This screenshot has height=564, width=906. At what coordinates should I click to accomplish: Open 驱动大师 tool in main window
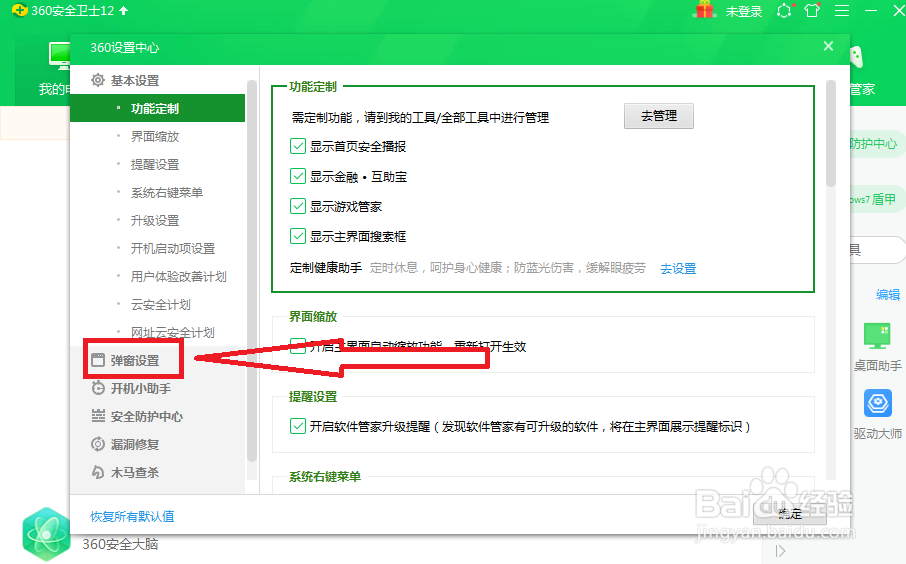[878, 415]
